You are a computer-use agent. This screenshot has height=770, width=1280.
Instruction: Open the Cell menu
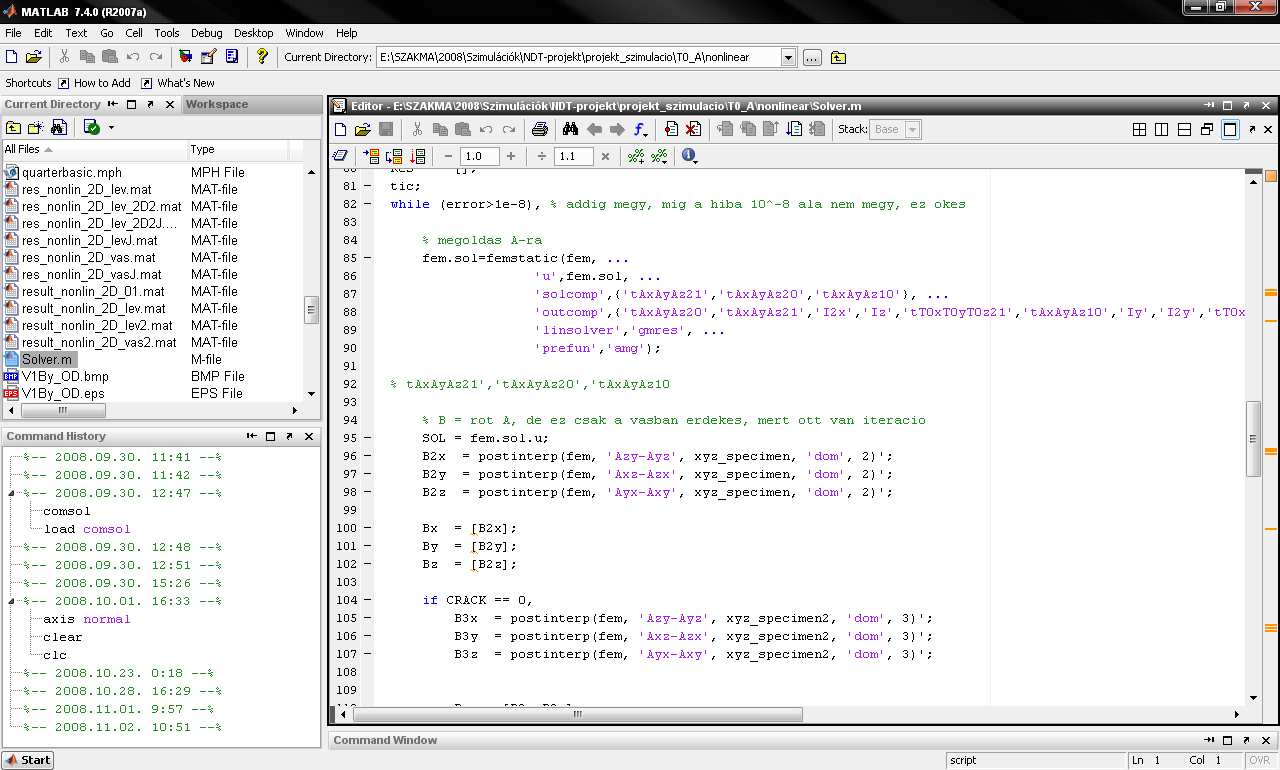[x=134, y=33]
